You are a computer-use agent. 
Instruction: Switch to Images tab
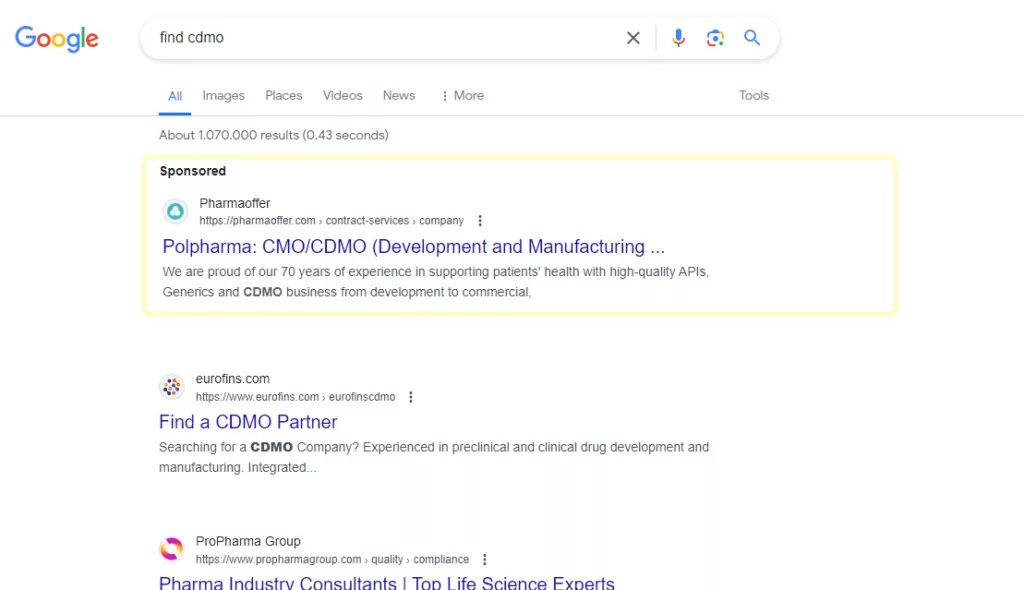click(223, 95)
